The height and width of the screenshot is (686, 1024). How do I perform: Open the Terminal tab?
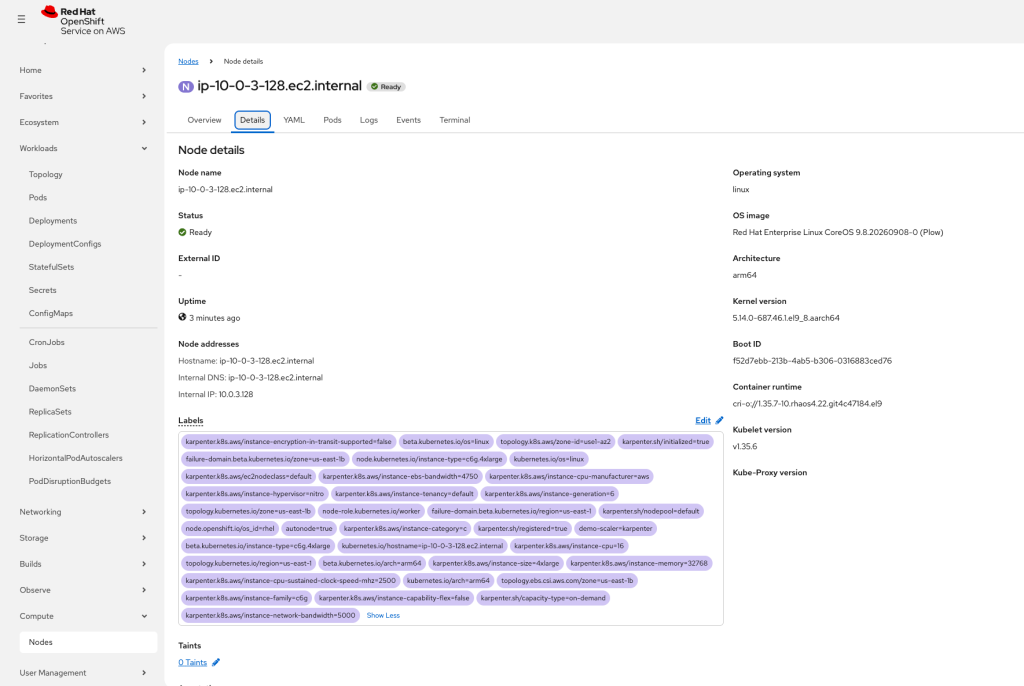[x=455, y=120]
